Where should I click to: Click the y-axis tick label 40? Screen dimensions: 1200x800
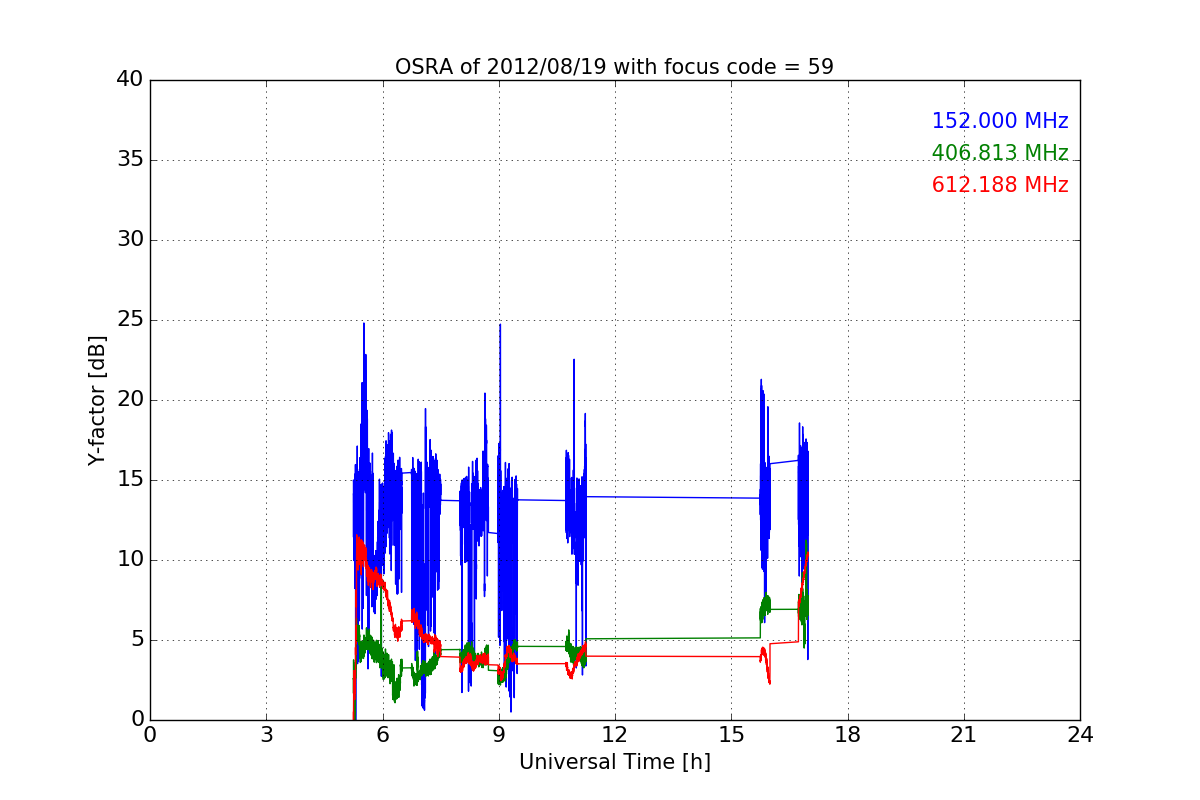130,80
